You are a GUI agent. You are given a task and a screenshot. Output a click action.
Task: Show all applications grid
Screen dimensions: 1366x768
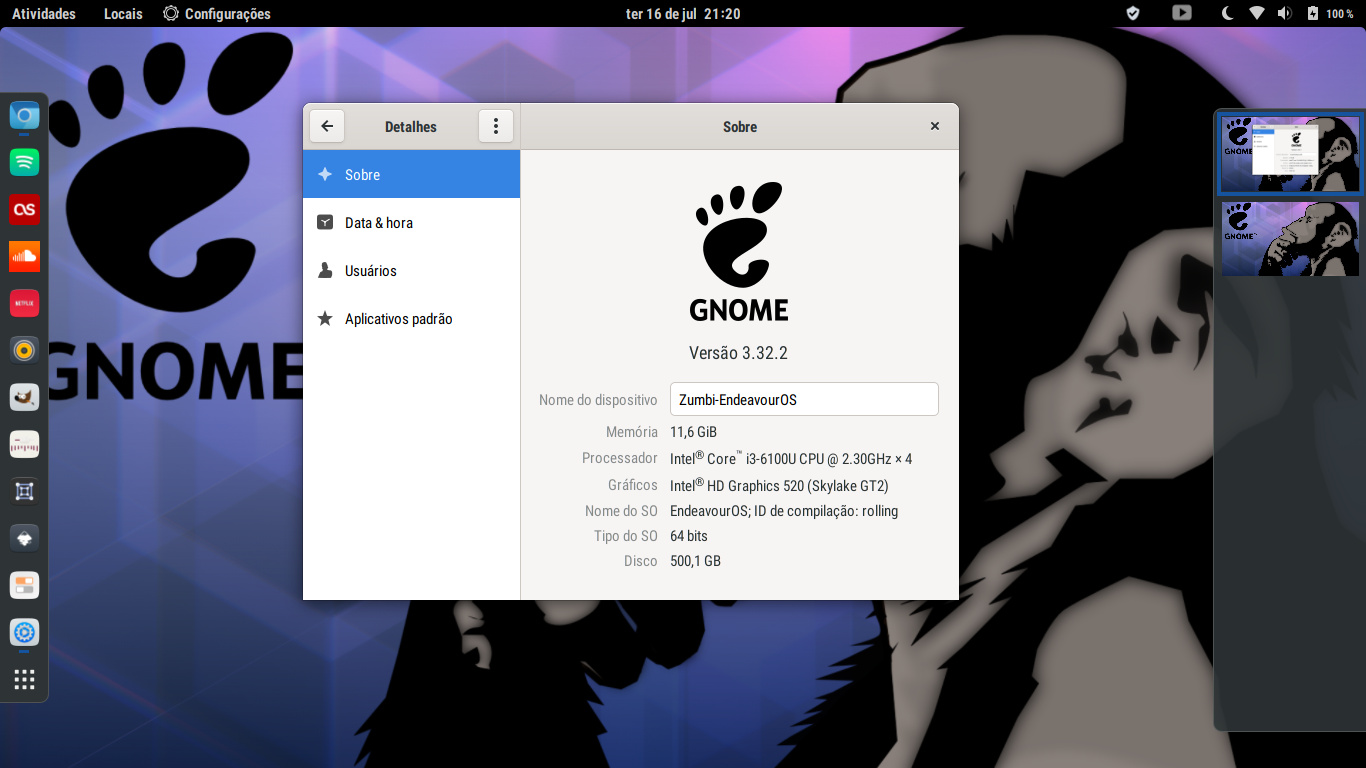click(25, 680)
